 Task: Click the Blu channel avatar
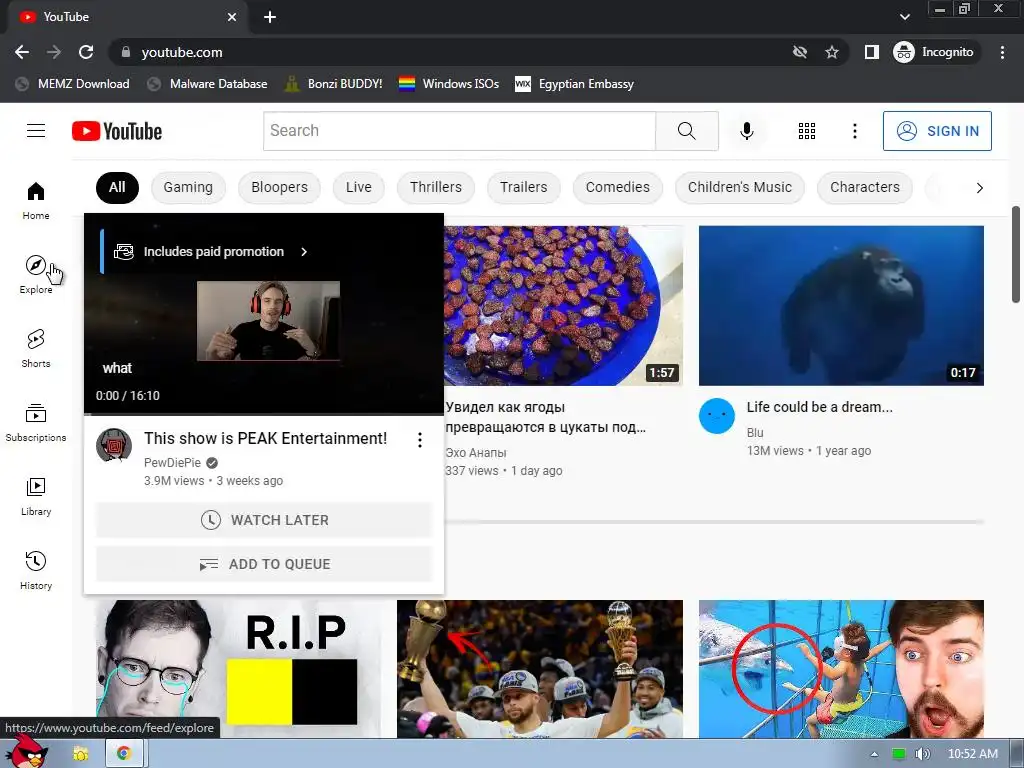[x=717, y=416]
